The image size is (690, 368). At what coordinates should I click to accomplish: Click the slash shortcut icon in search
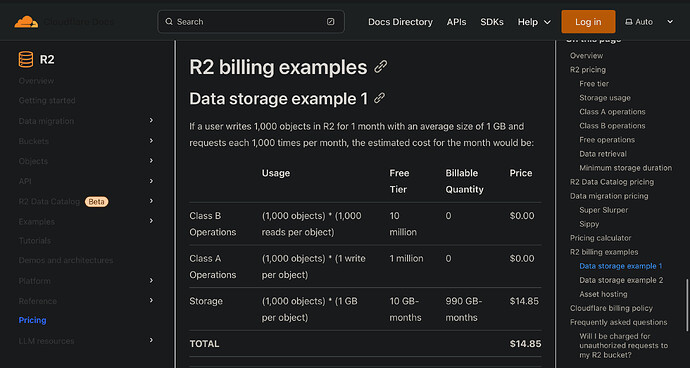330,22
